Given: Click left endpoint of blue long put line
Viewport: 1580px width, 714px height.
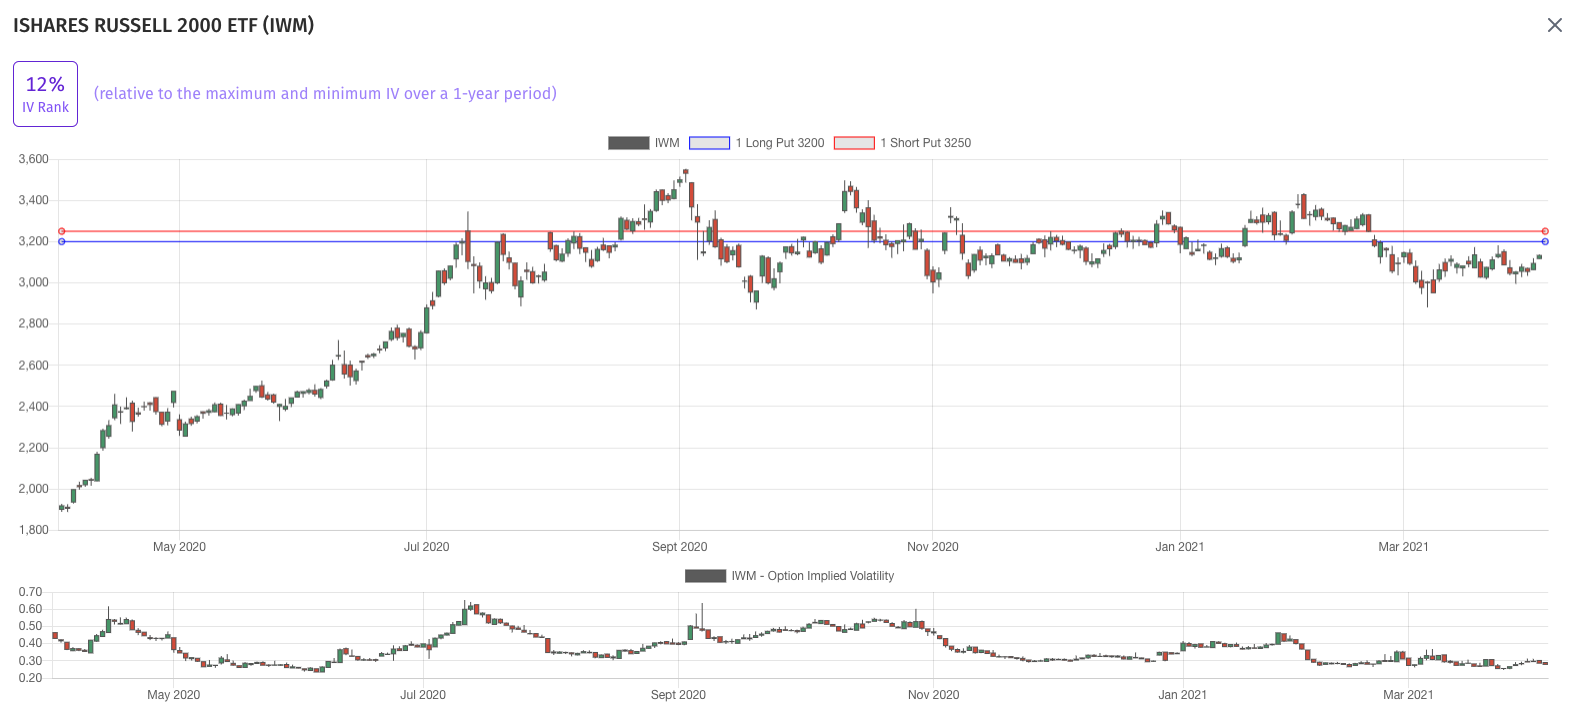Looking at the screenshot, I should pyautogui.click(x=62, y=241).
